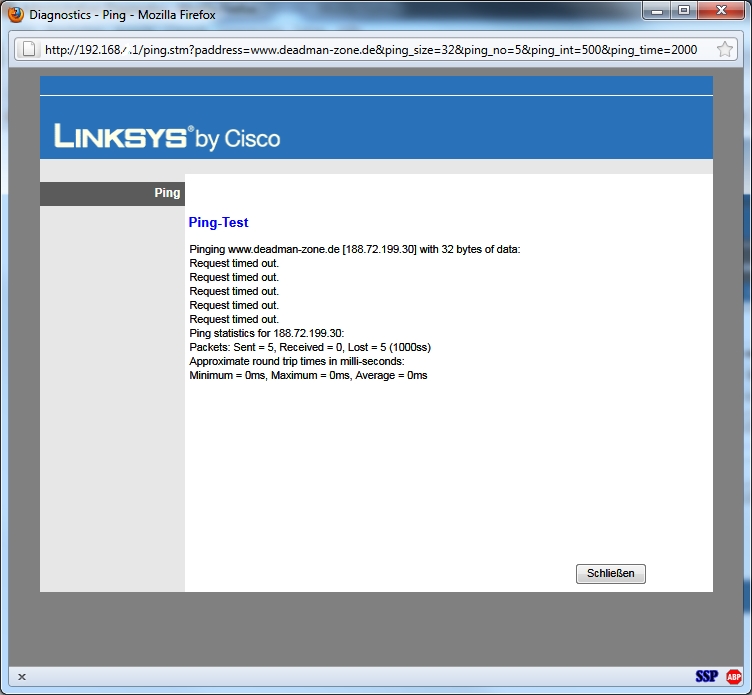This screenshot has width=752, height=695.
Task: Click the address bar URL field
Action: (376, 49)
